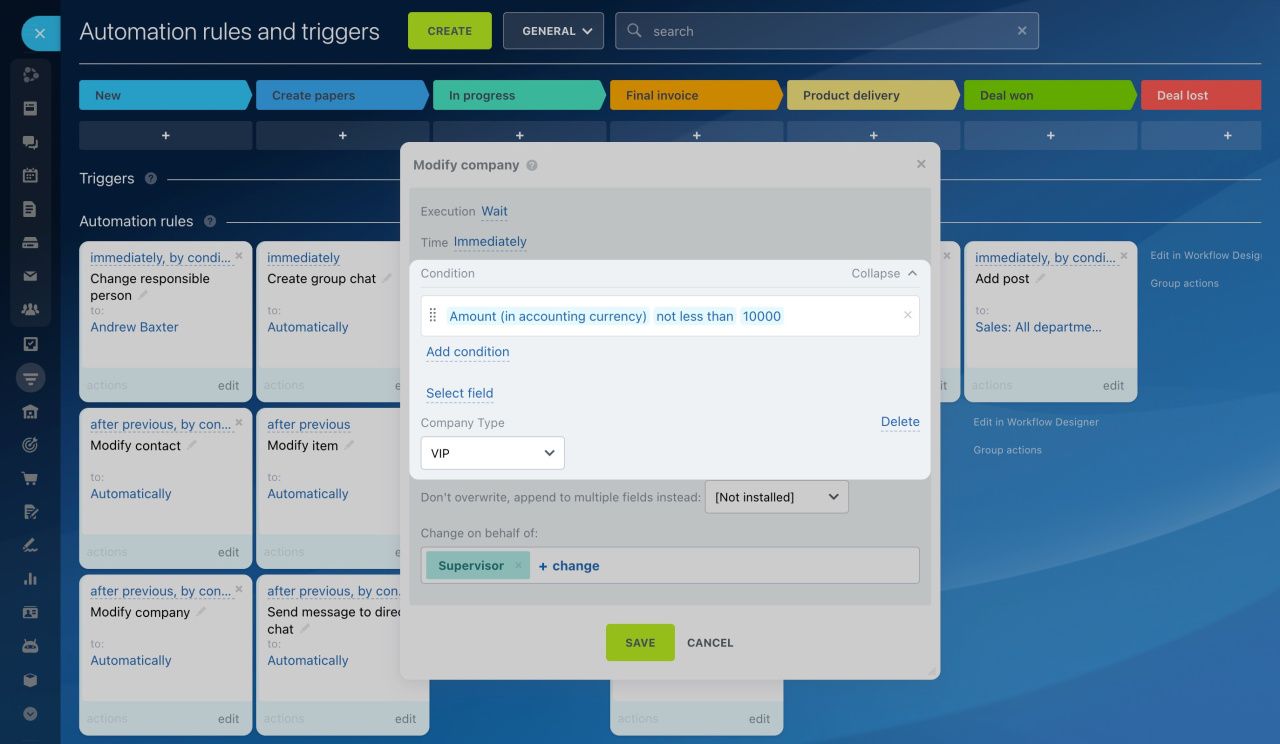Open the Marketing target icon in the sidebar
Screen dimensions: 1280x744
point(30,445)
